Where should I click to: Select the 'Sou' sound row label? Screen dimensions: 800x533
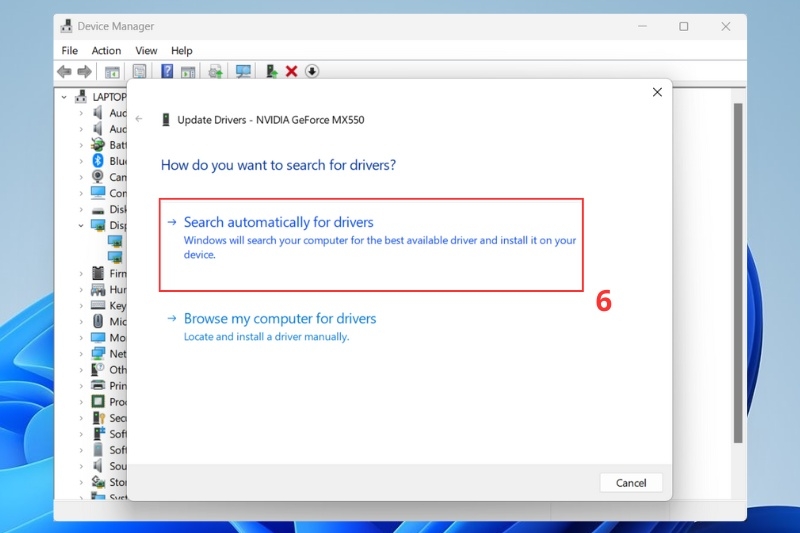pos(118,466)
